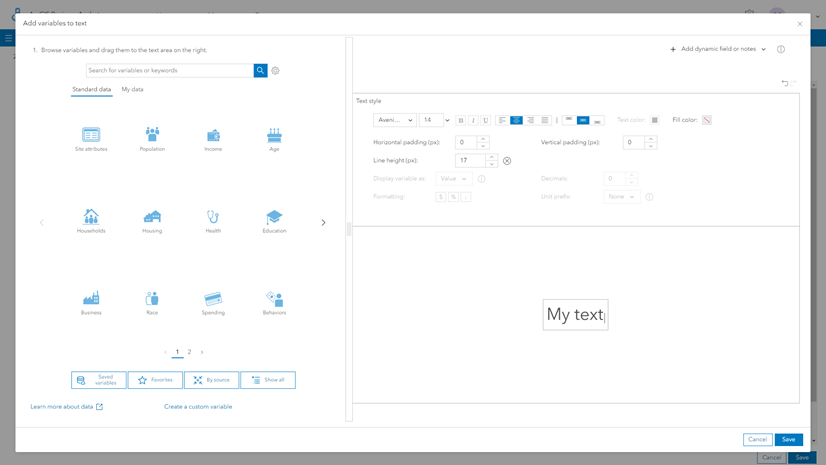Click Cancel in the dialog
The height and width of the screenshot is (465, 826).
coord(758,439)
